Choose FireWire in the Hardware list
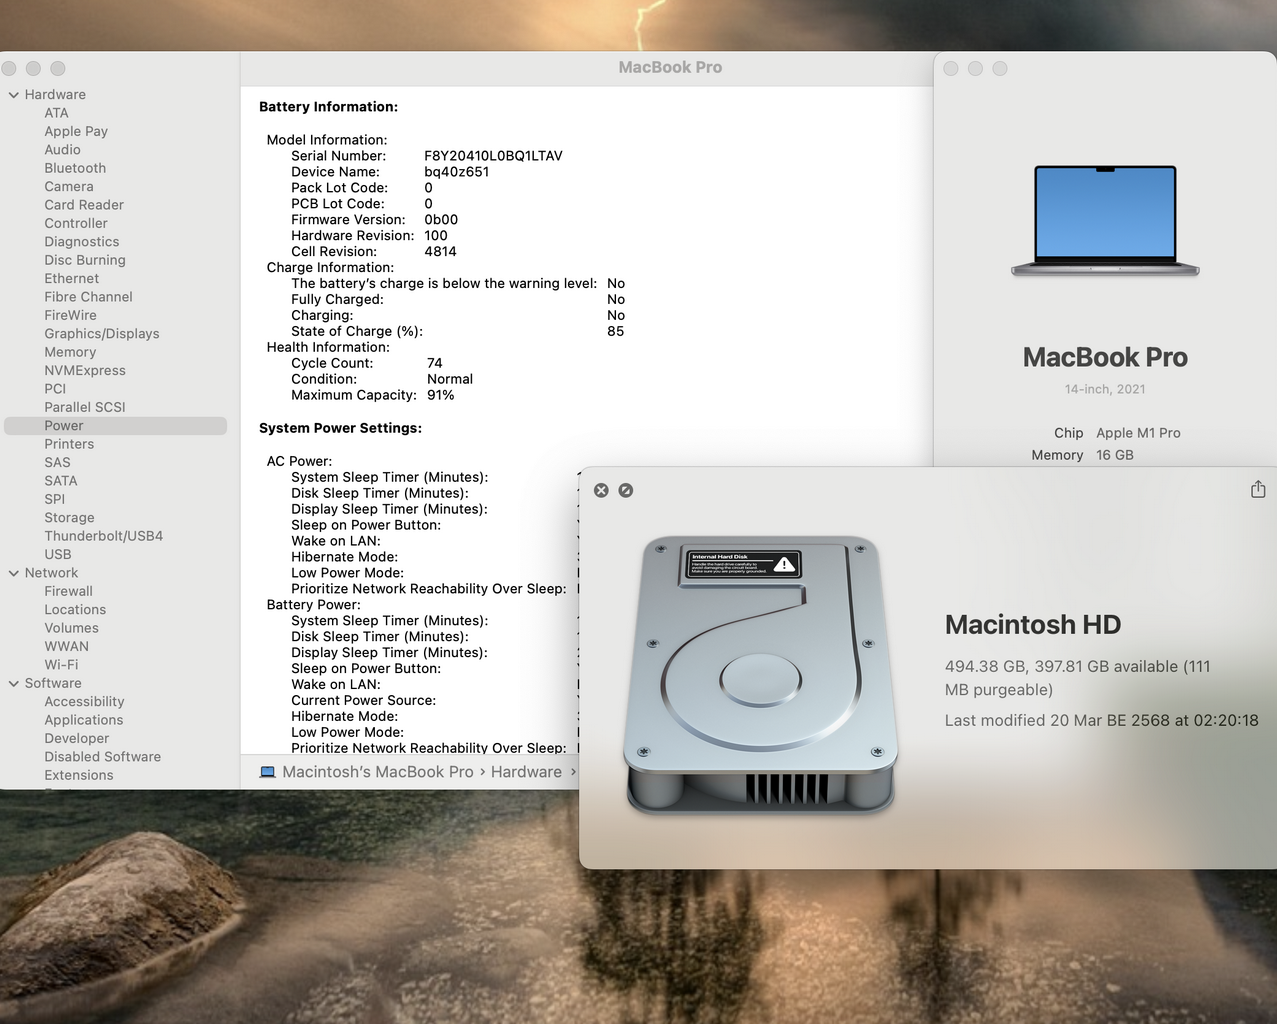The image size is (1277, 1024). click(71, 315)
